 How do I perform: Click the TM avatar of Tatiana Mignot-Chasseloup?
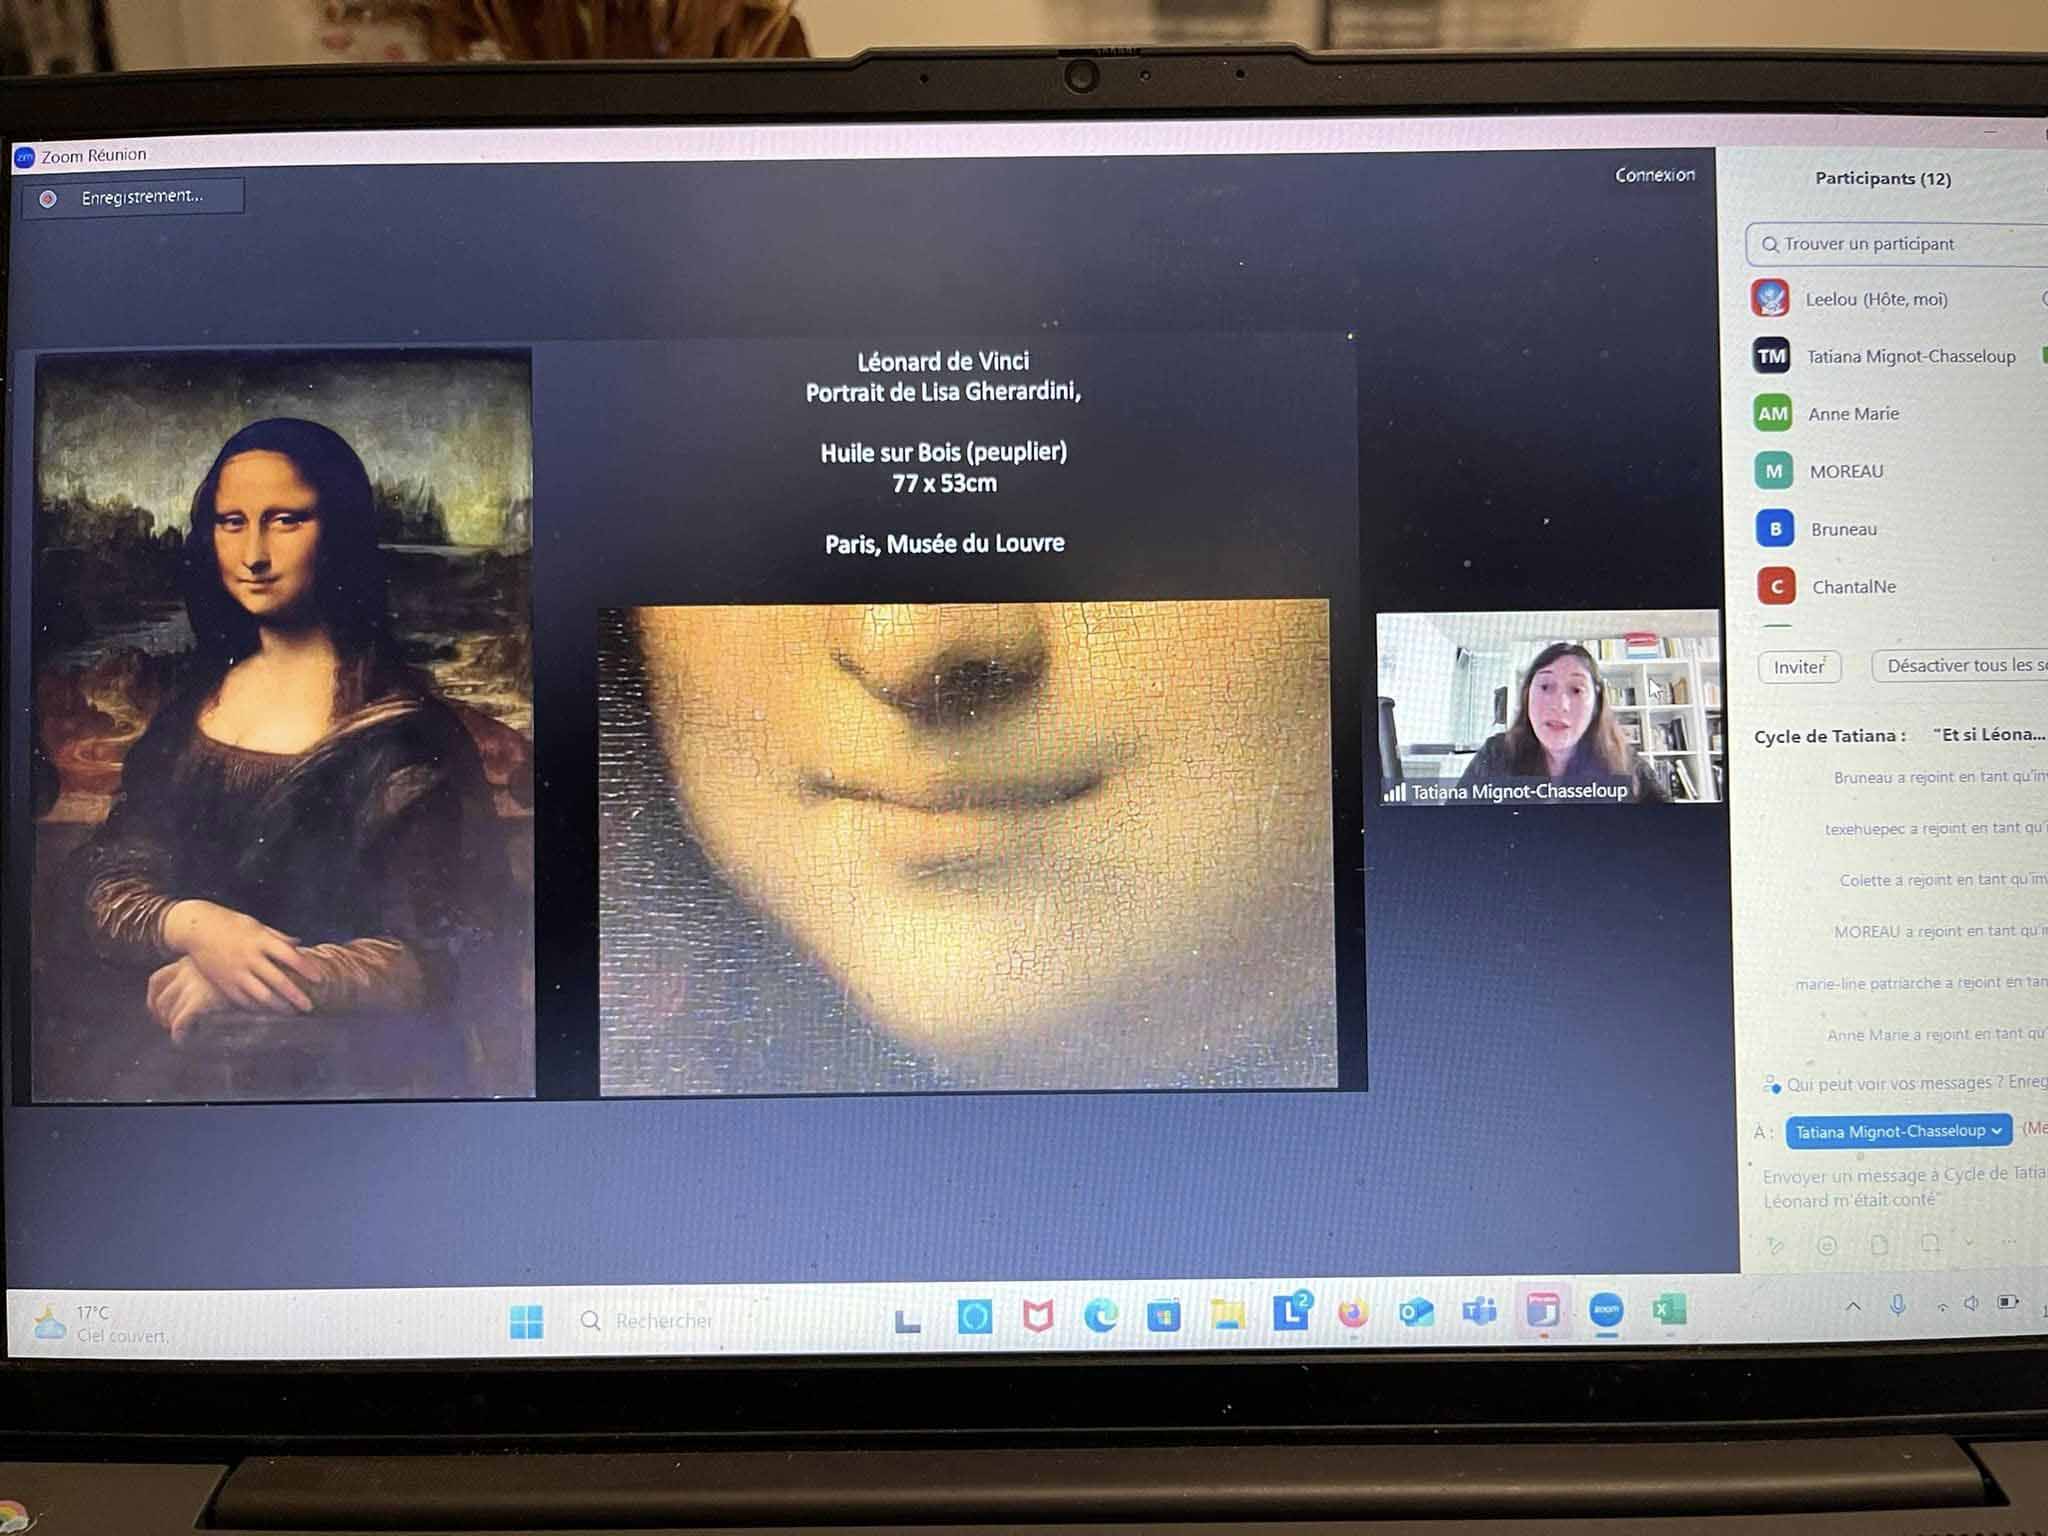coord(1771,356)
